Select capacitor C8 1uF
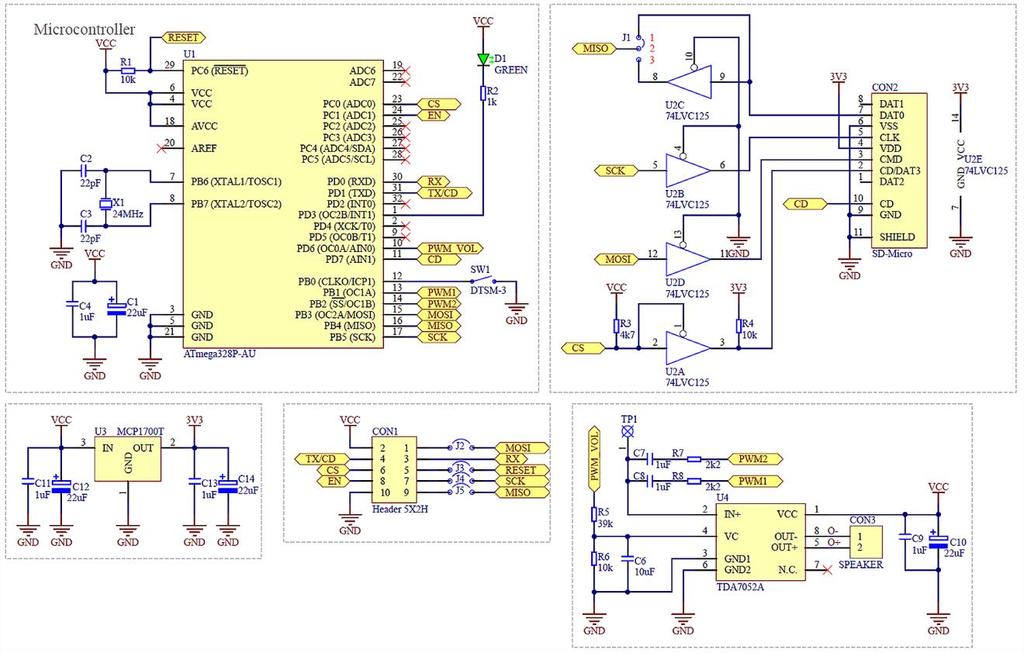The width and height of the screenshot is (1024, 653). tap(650, 482)
